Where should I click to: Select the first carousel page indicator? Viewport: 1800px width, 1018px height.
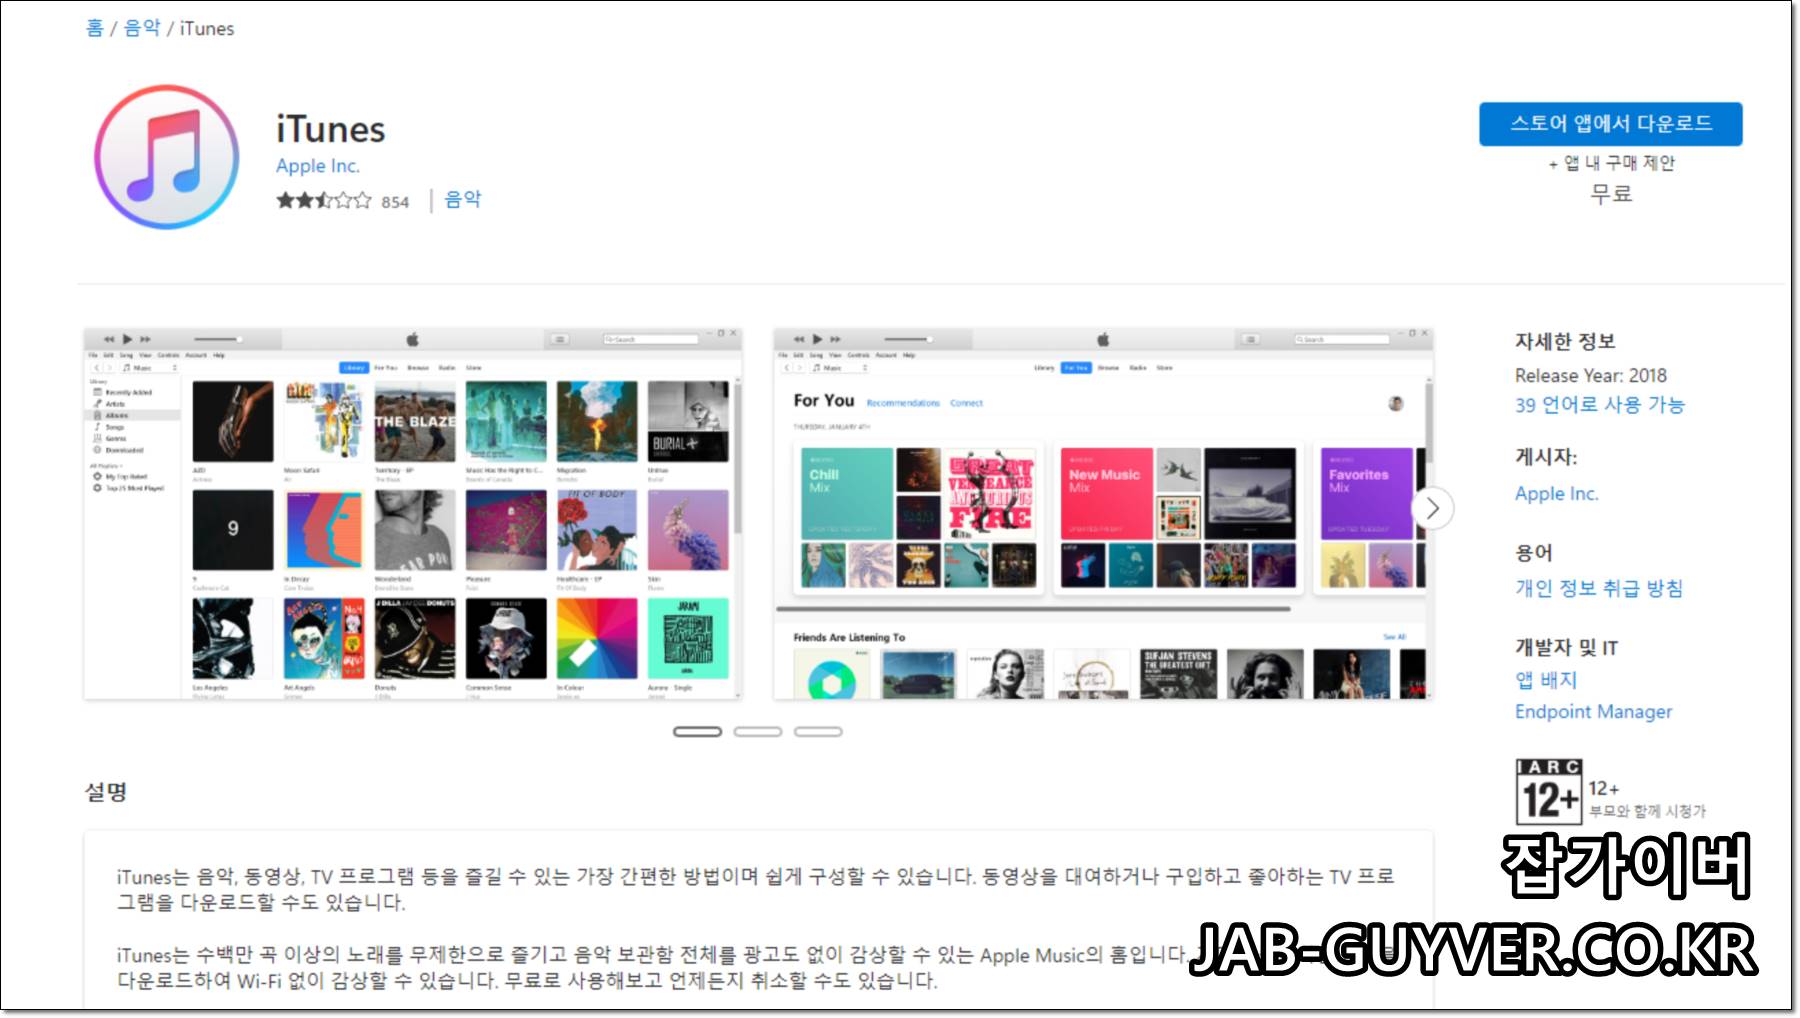click(697, 732)
